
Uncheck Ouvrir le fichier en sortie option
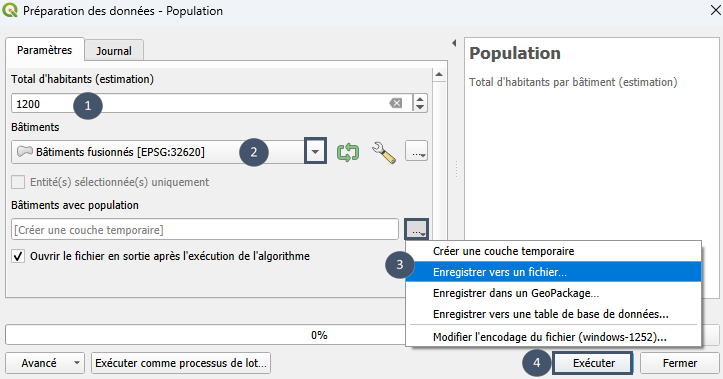pyautogui.click(x=18, y=256)
